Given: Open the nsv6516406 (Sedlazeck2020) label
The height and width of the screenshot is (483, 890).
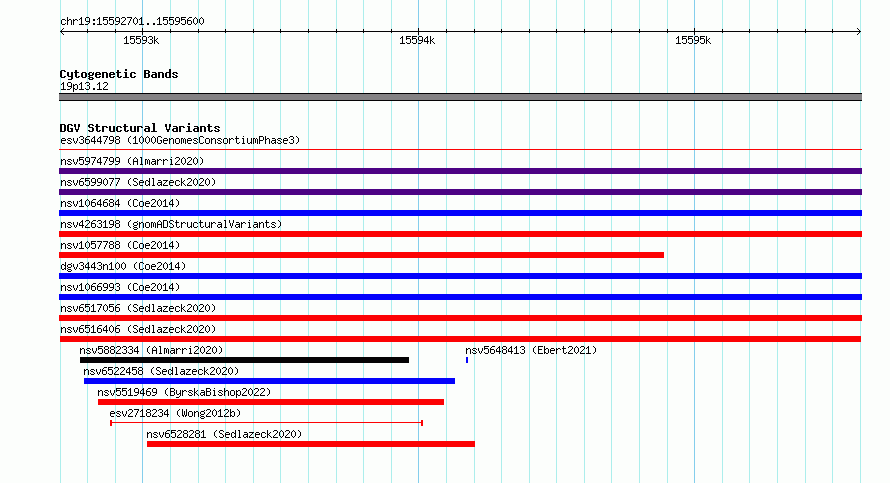Looking at the screenshot, I should point(138,329).
